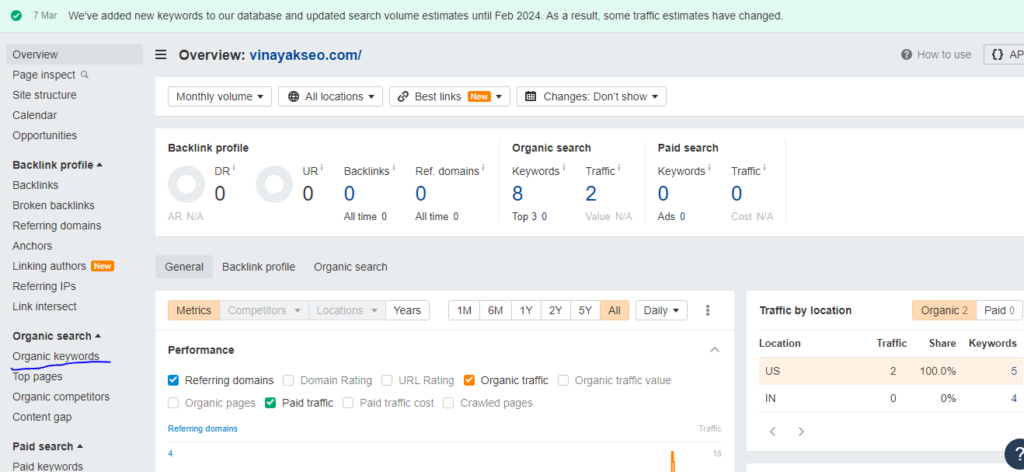Enable the Paid traffic cost checkbox
Screen dimensions: 1024x472
(x=348, y=403)
